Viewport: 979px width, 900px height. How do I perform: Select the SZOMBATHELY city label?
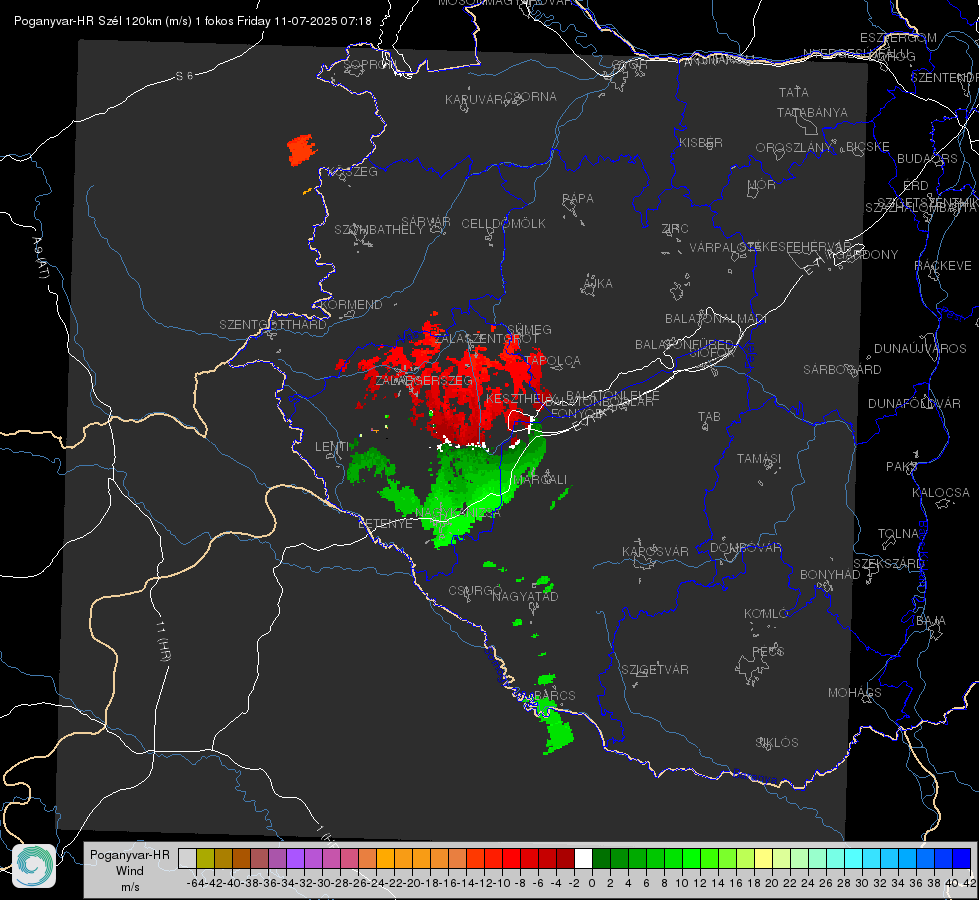379,229
